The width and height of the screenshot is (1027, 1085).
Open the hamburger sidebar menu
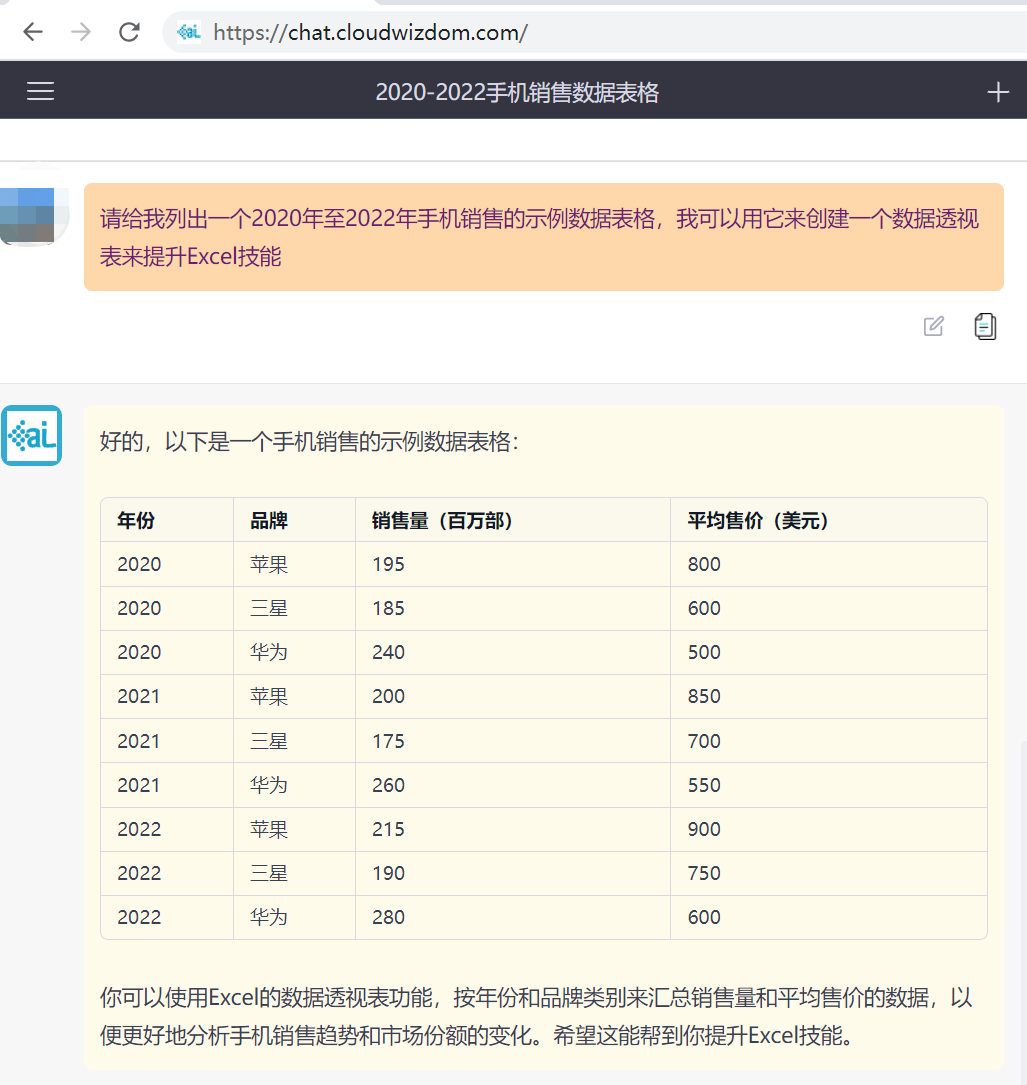(40, 91)
